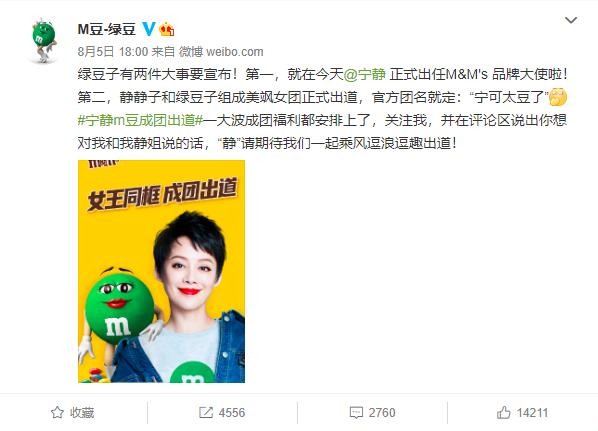Open the @宁静 mention link
Screen dimensions: 598x431
tap(365, 74)
